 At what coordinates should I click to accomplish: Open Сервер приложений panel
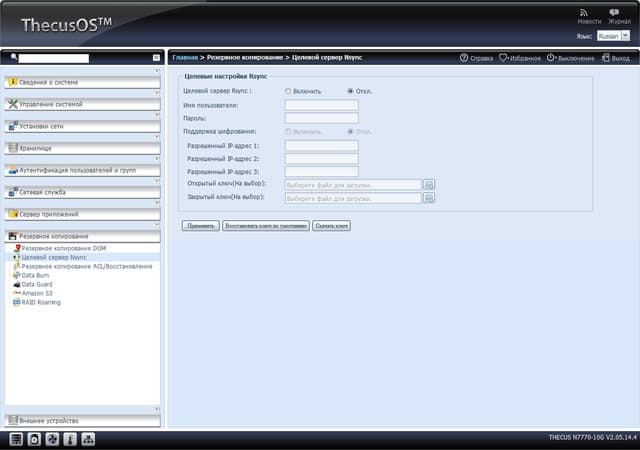[82, 214]
